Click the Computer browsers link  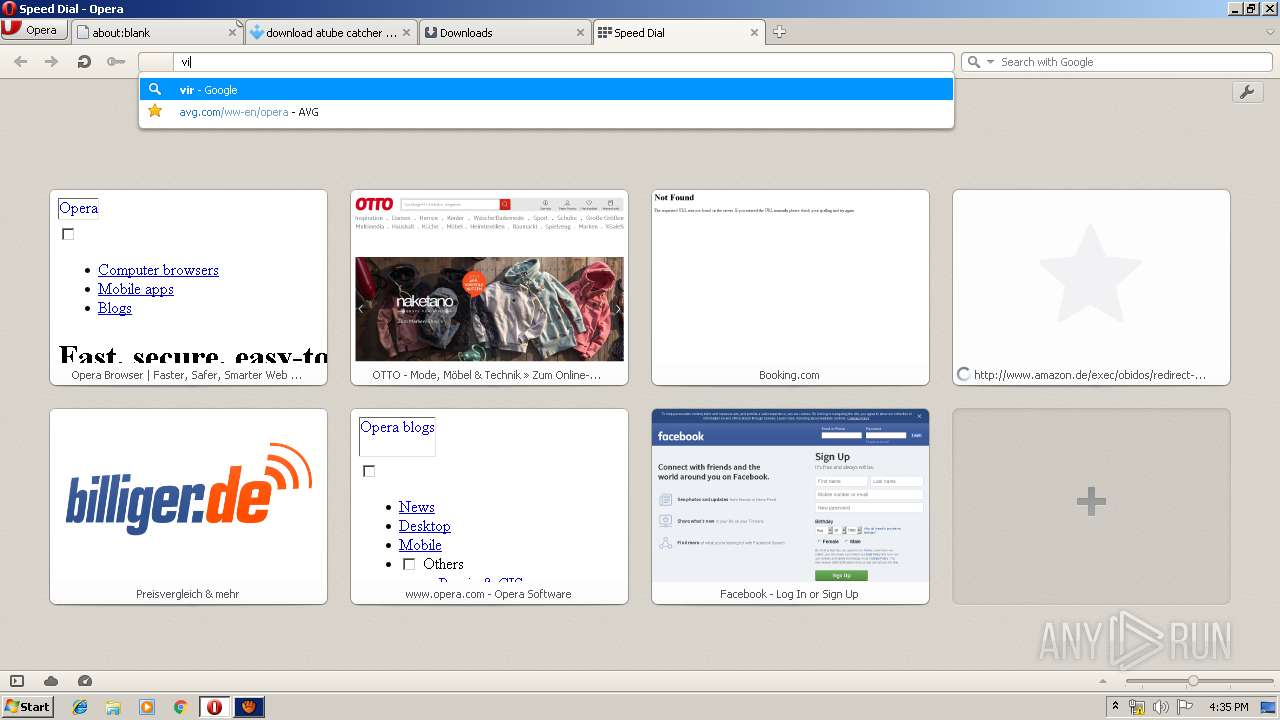click(158, 270)
